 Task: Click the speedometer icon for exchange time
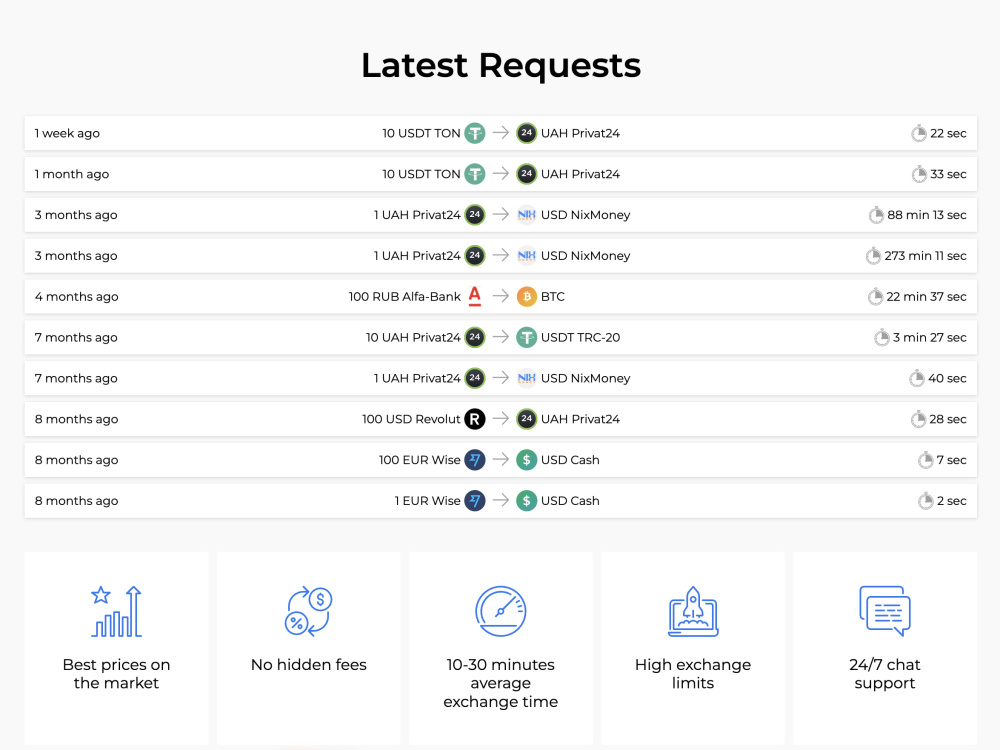[501, 612]
